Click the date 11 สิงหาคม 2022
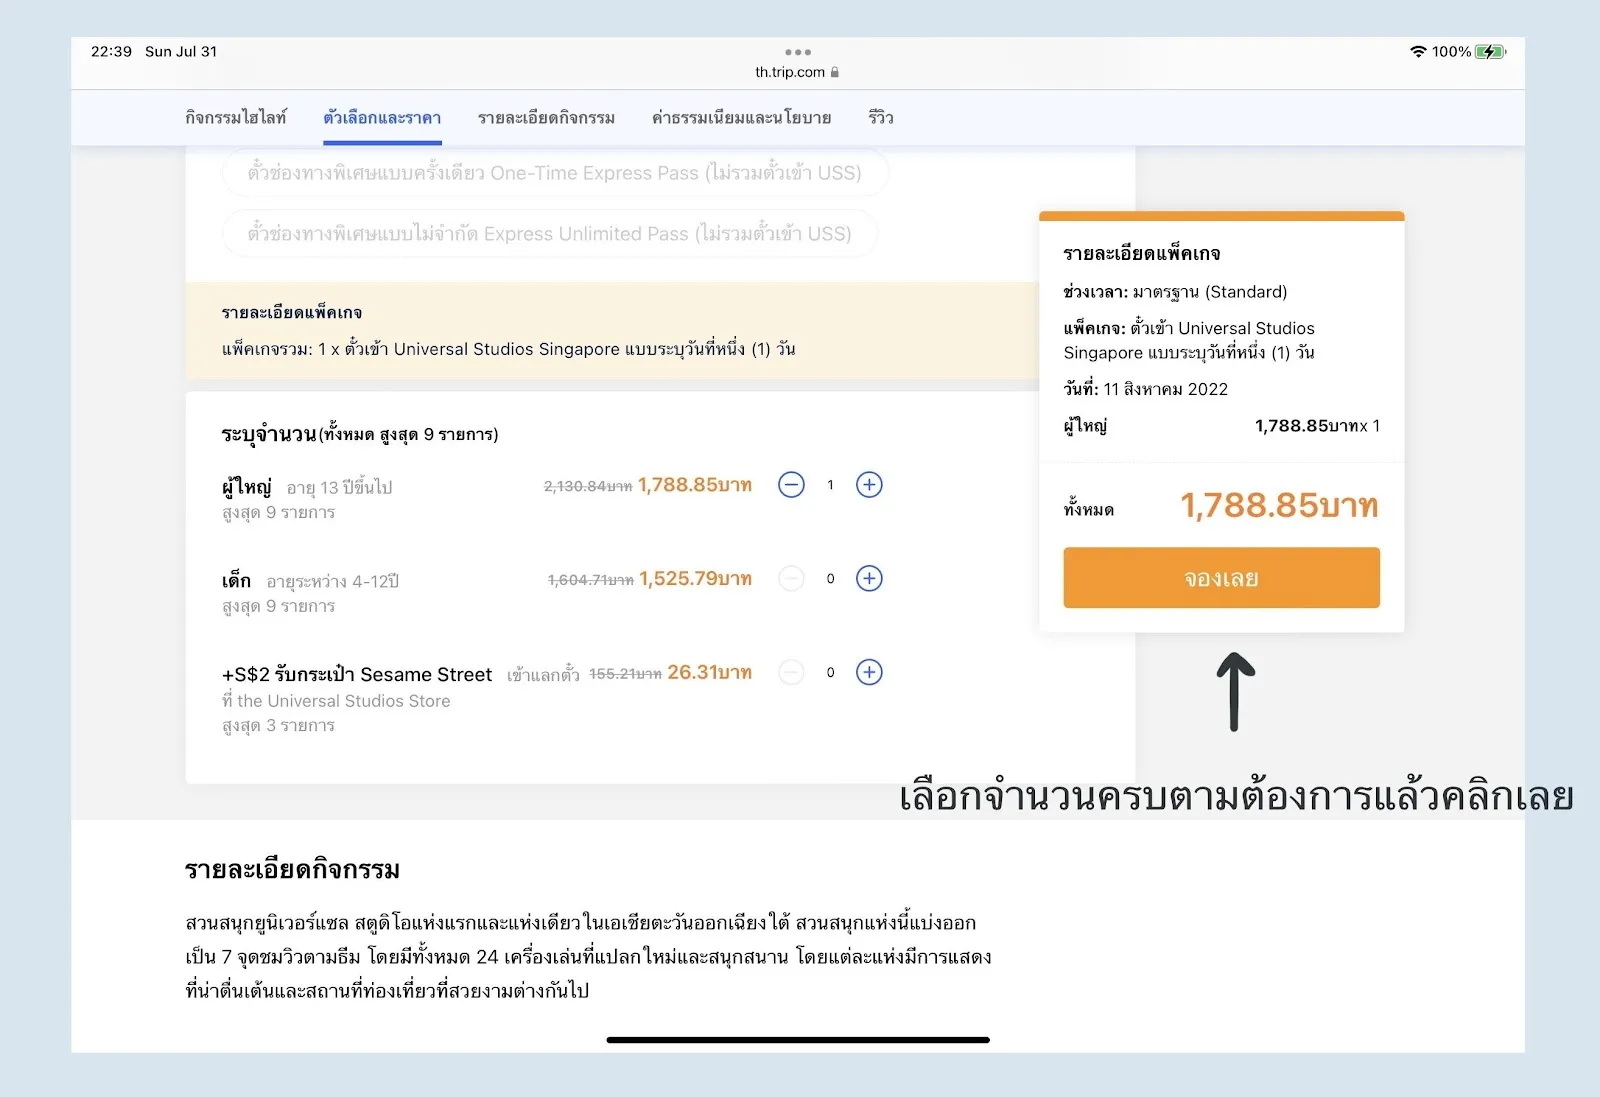The width and height of the screenshot is (1600, 1097). pos(1165,389)
